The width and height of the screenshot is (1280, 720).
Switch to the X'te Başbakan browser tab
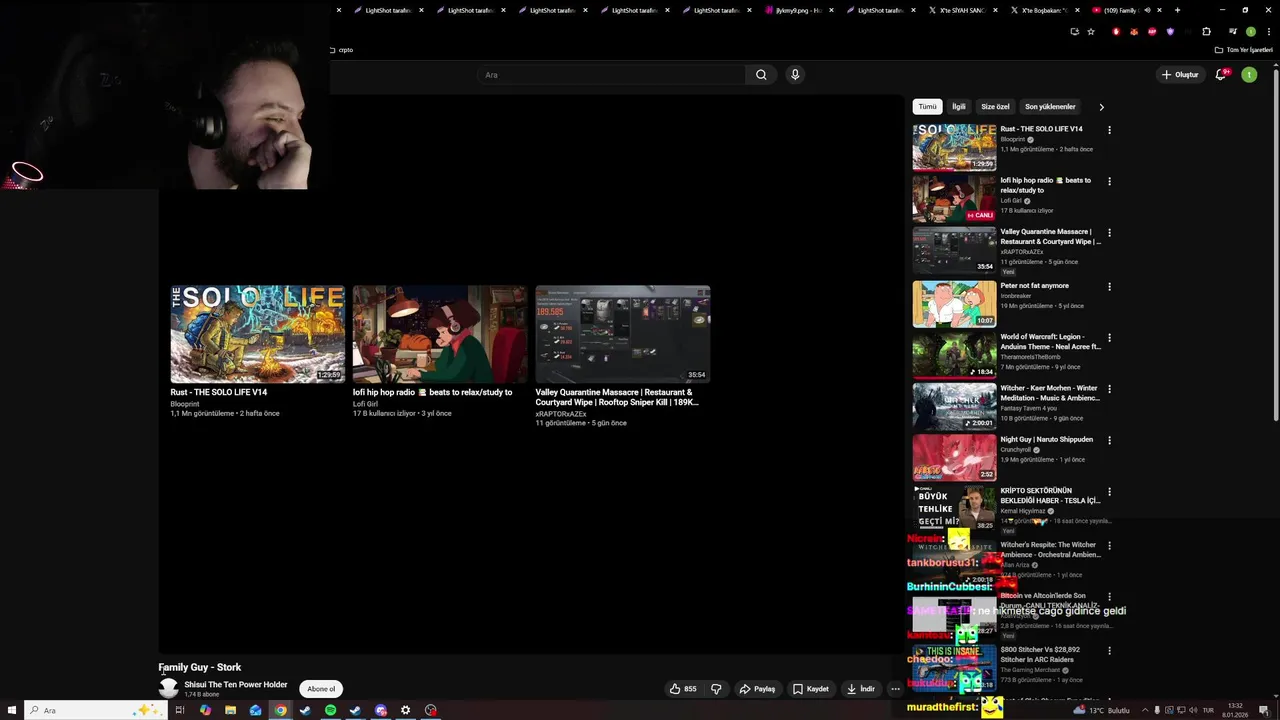(1043, 10)
